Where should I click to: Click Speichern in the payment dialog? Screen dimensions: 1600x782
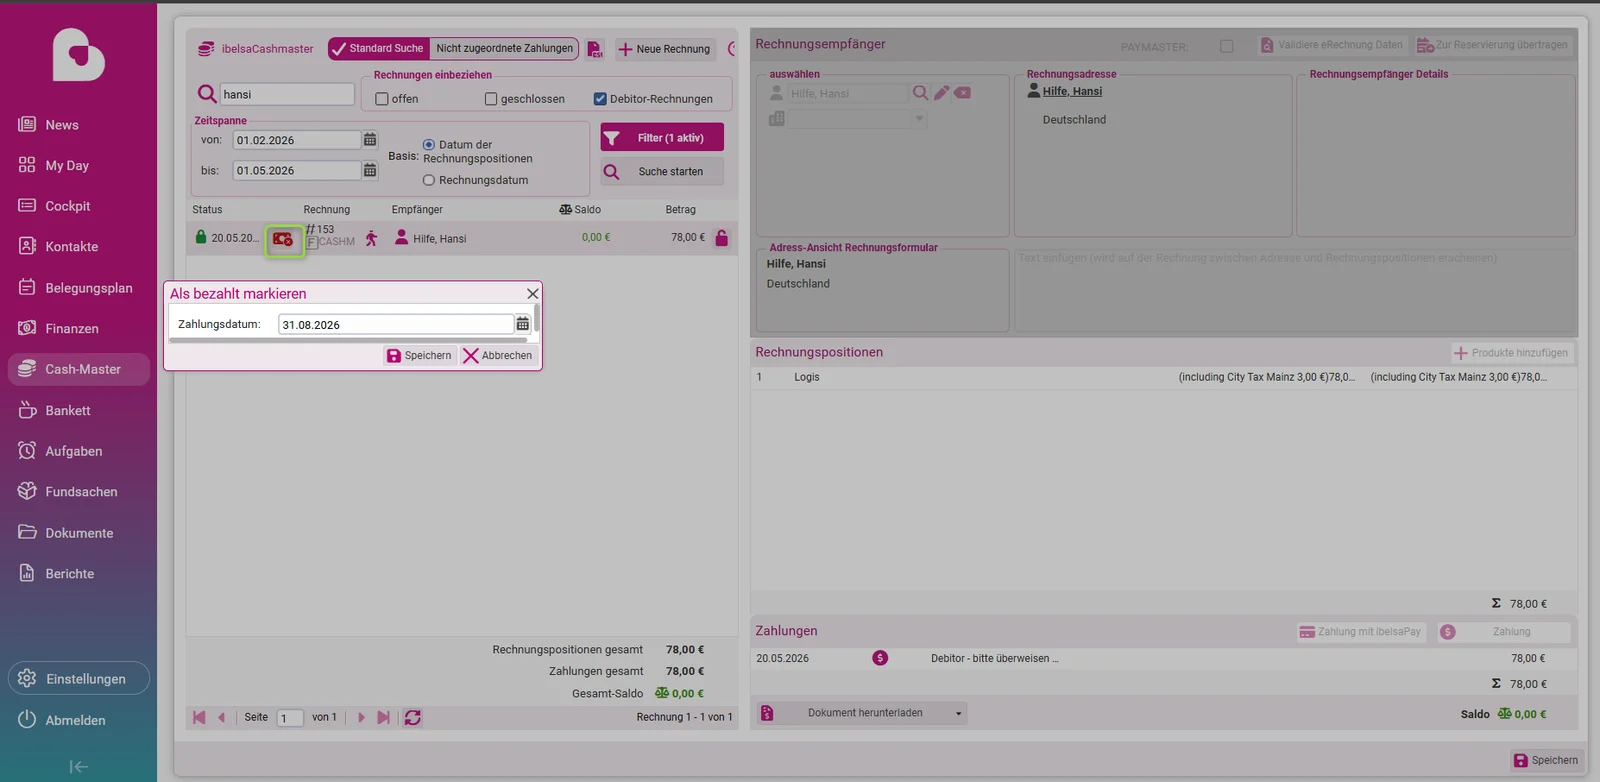click(x=419, y=355)
